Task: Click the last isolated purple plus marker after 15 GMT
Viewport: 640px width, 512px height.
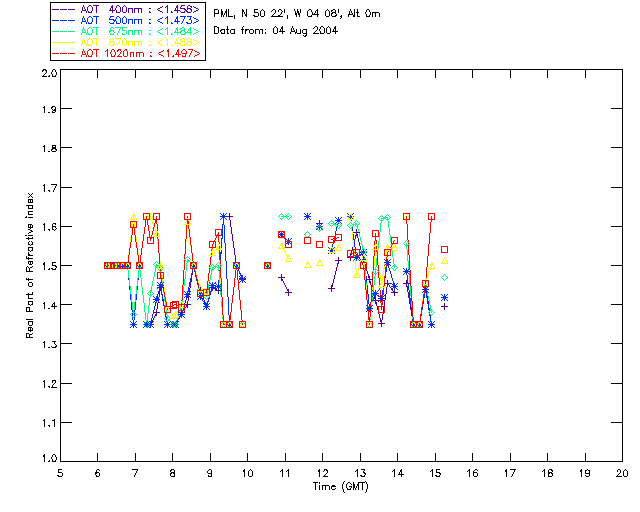Action: click(444, 307)
